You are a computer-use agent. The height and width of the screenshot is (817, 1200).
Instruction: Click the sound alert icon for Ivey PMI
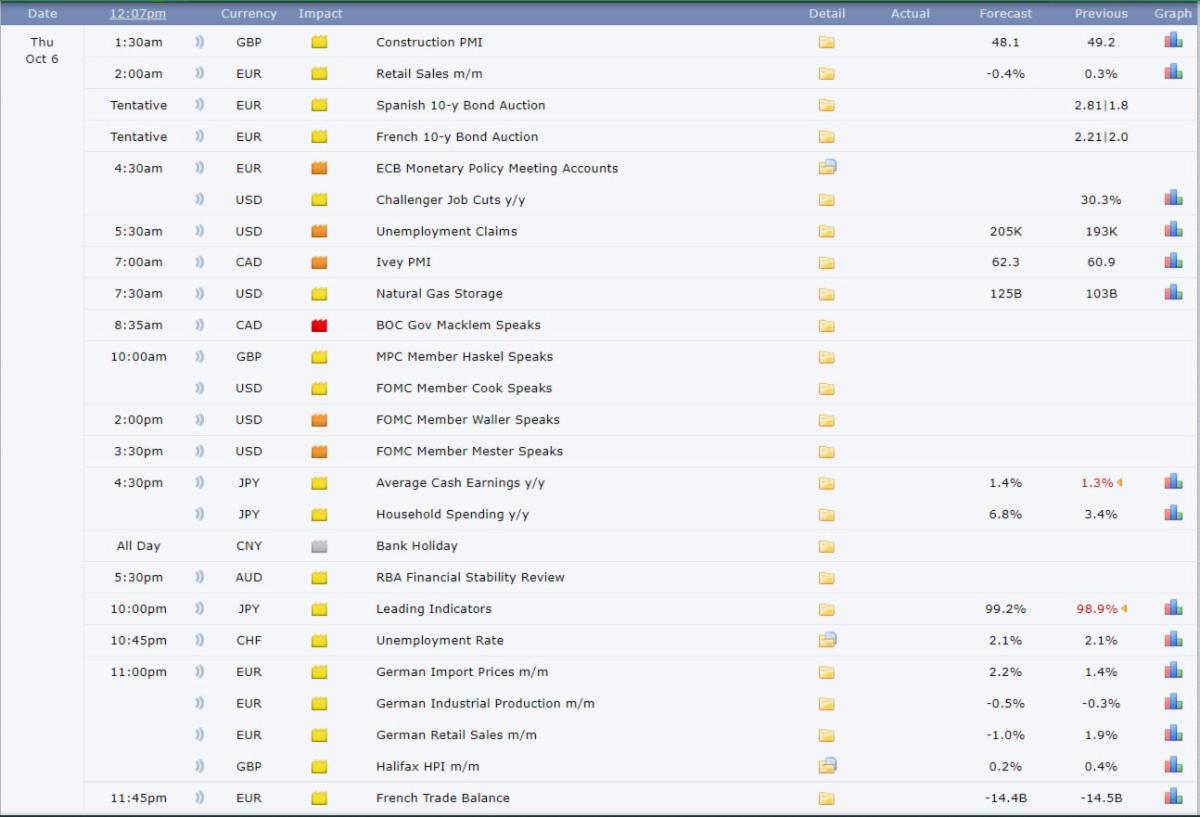199,262
